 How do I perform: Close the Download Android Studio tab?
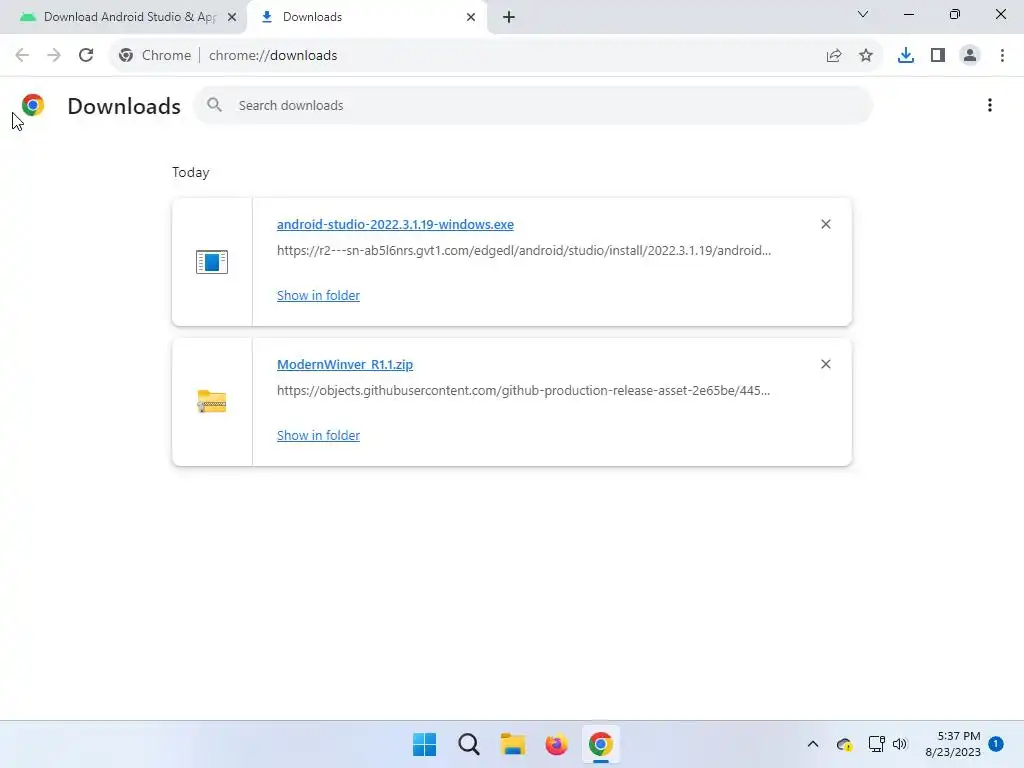[232, 17]
